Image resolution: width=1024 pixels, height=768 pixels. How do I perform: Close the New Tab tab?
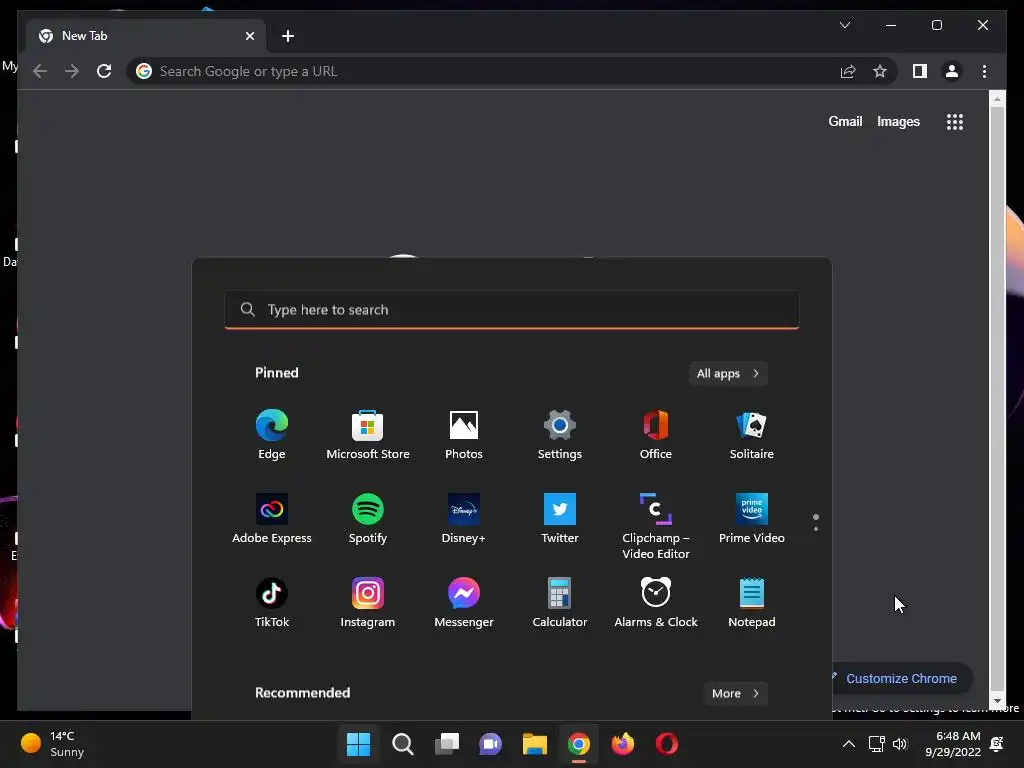(x=249, y=36)
